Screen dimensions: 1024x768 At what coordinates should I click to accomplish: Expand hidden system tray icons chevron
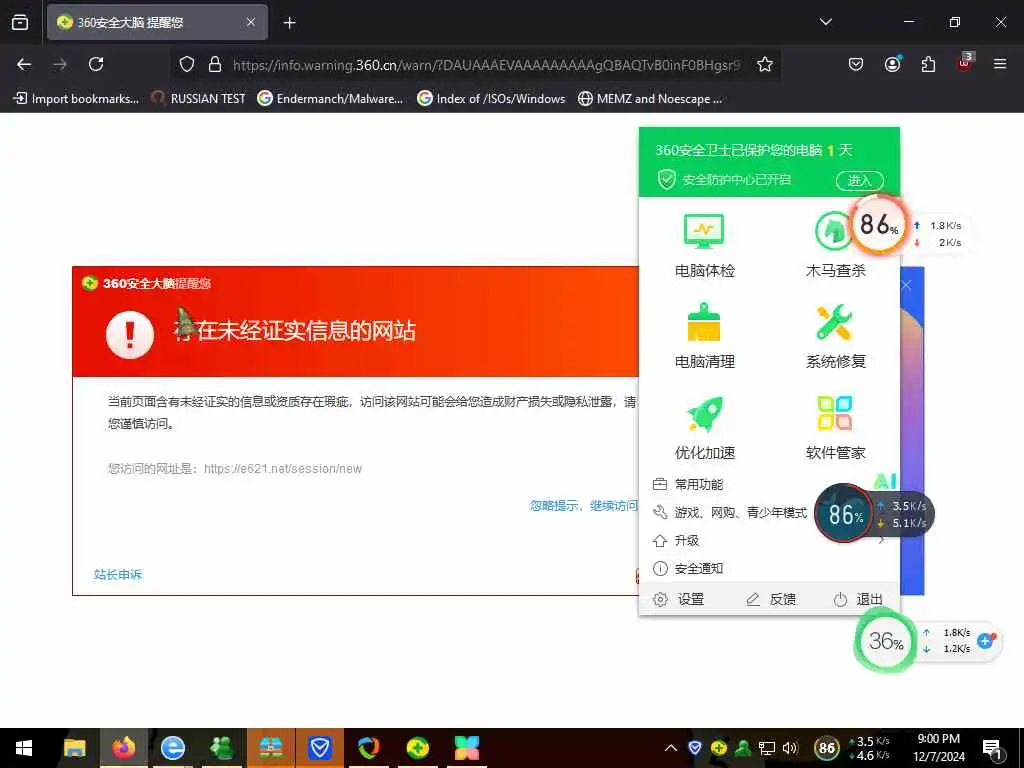click(671, 748)
